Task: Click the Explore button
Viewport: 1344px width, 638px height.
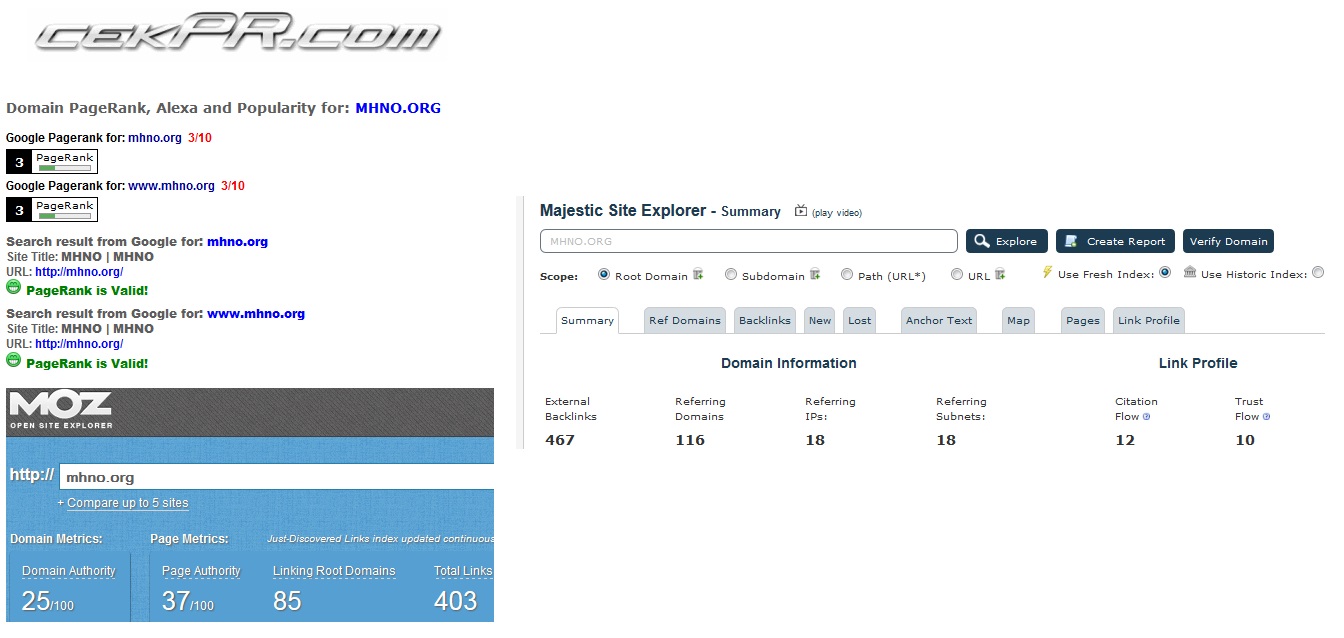Action: [x=1007, y=241]
